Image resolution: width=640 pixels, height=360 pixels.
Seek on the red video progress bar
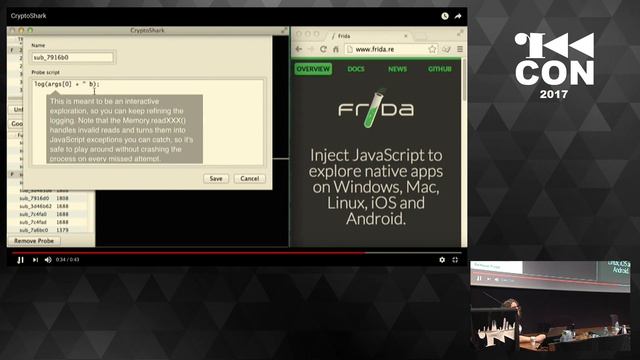237,253
